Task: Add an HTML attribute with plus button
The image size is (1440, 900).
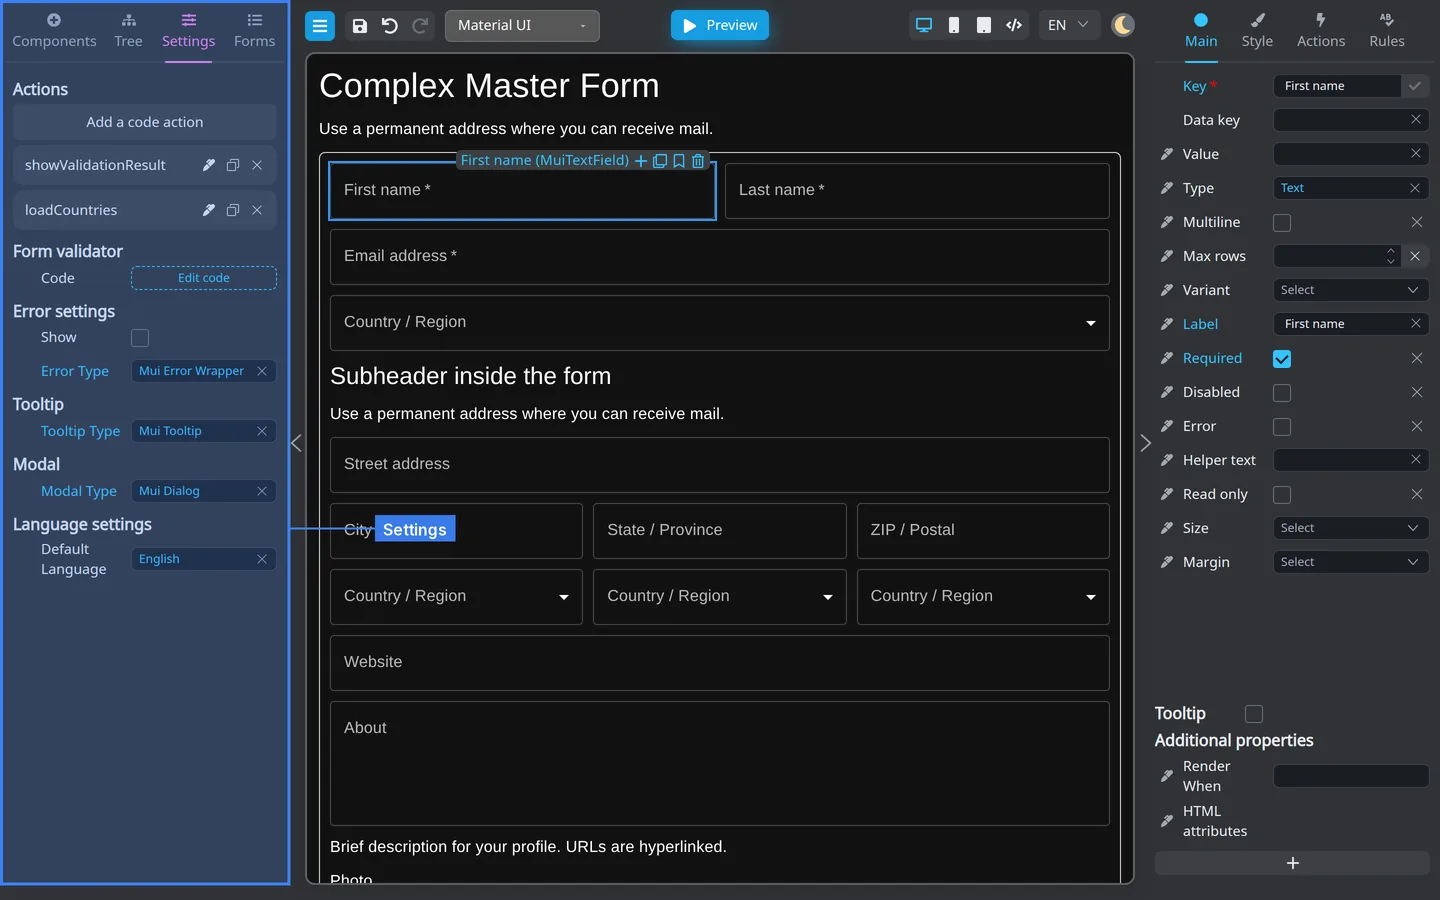Action: click(x=1292, y=863)
